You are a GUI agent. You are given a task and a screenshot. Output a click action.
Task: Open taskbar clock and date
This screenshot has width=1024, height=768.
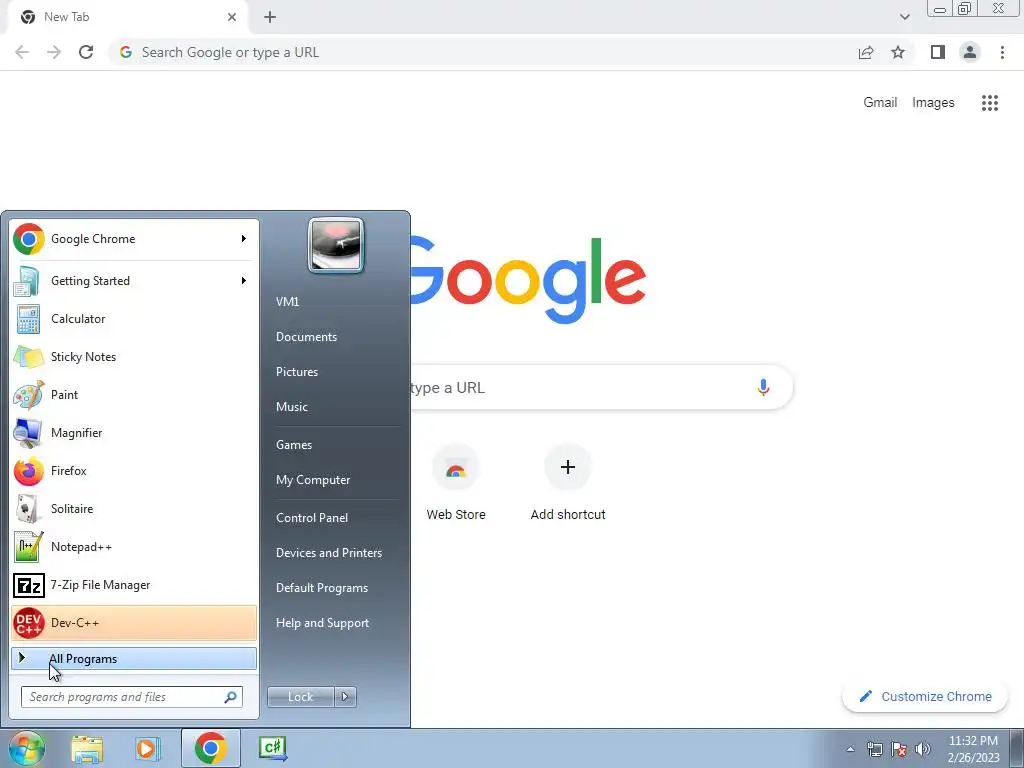pos(974,749)
